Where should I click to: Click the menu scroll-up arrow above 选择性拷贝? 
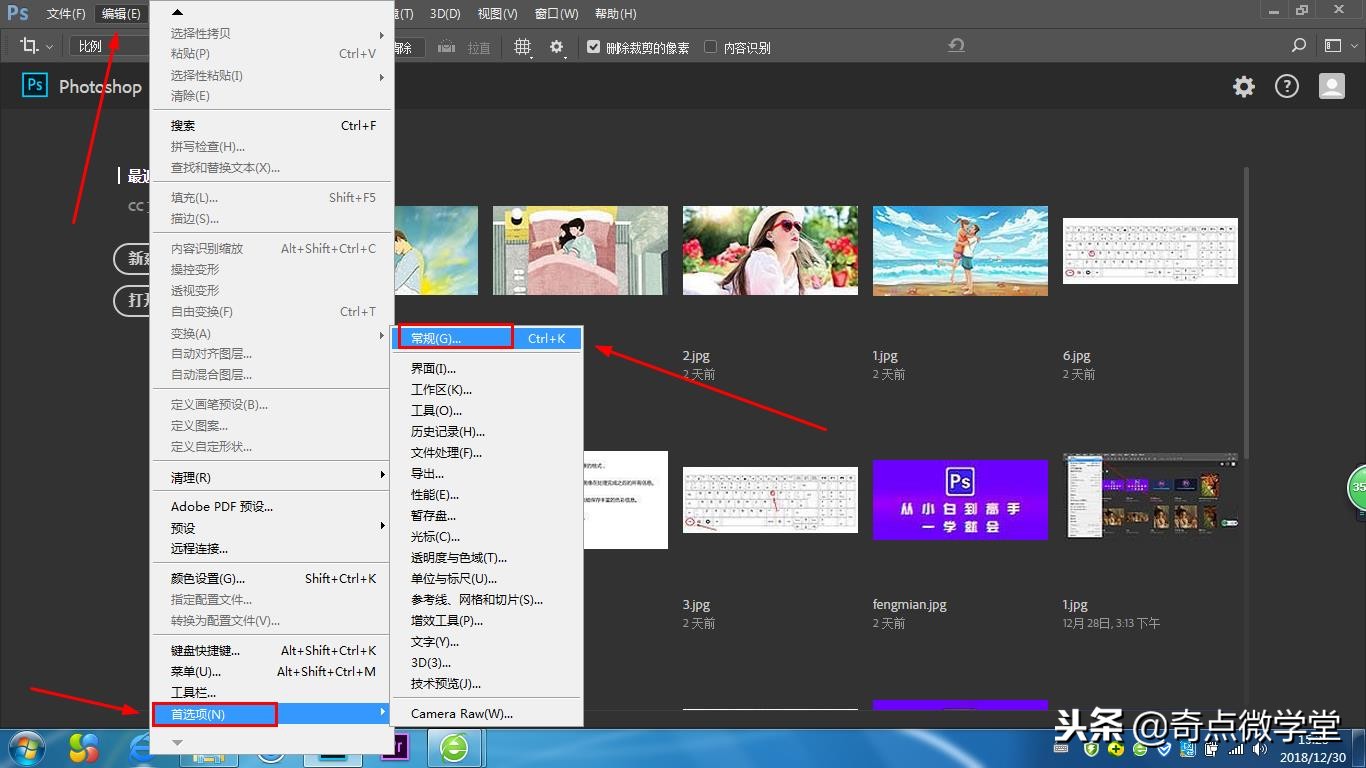click(x=176, y=10)
